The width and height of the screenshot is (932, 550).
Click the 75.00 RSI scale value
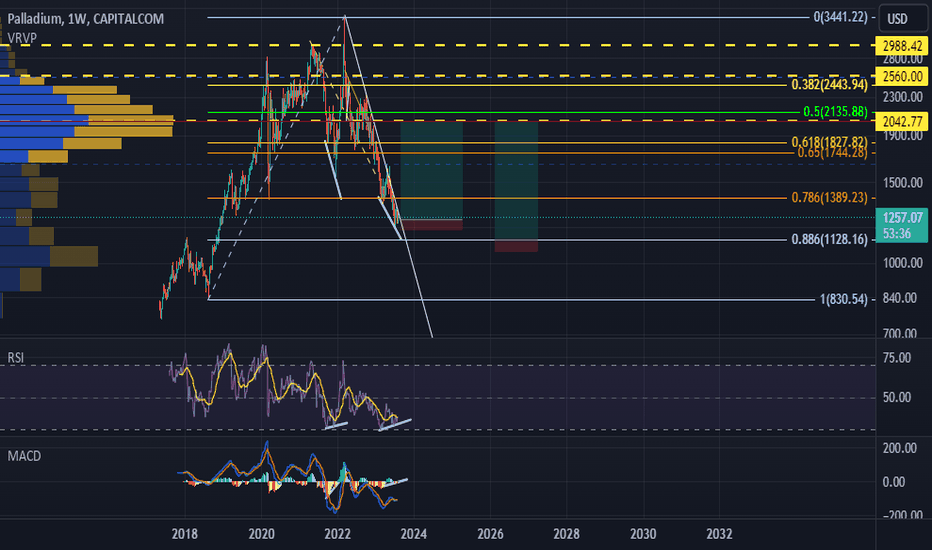pos(897,357)
